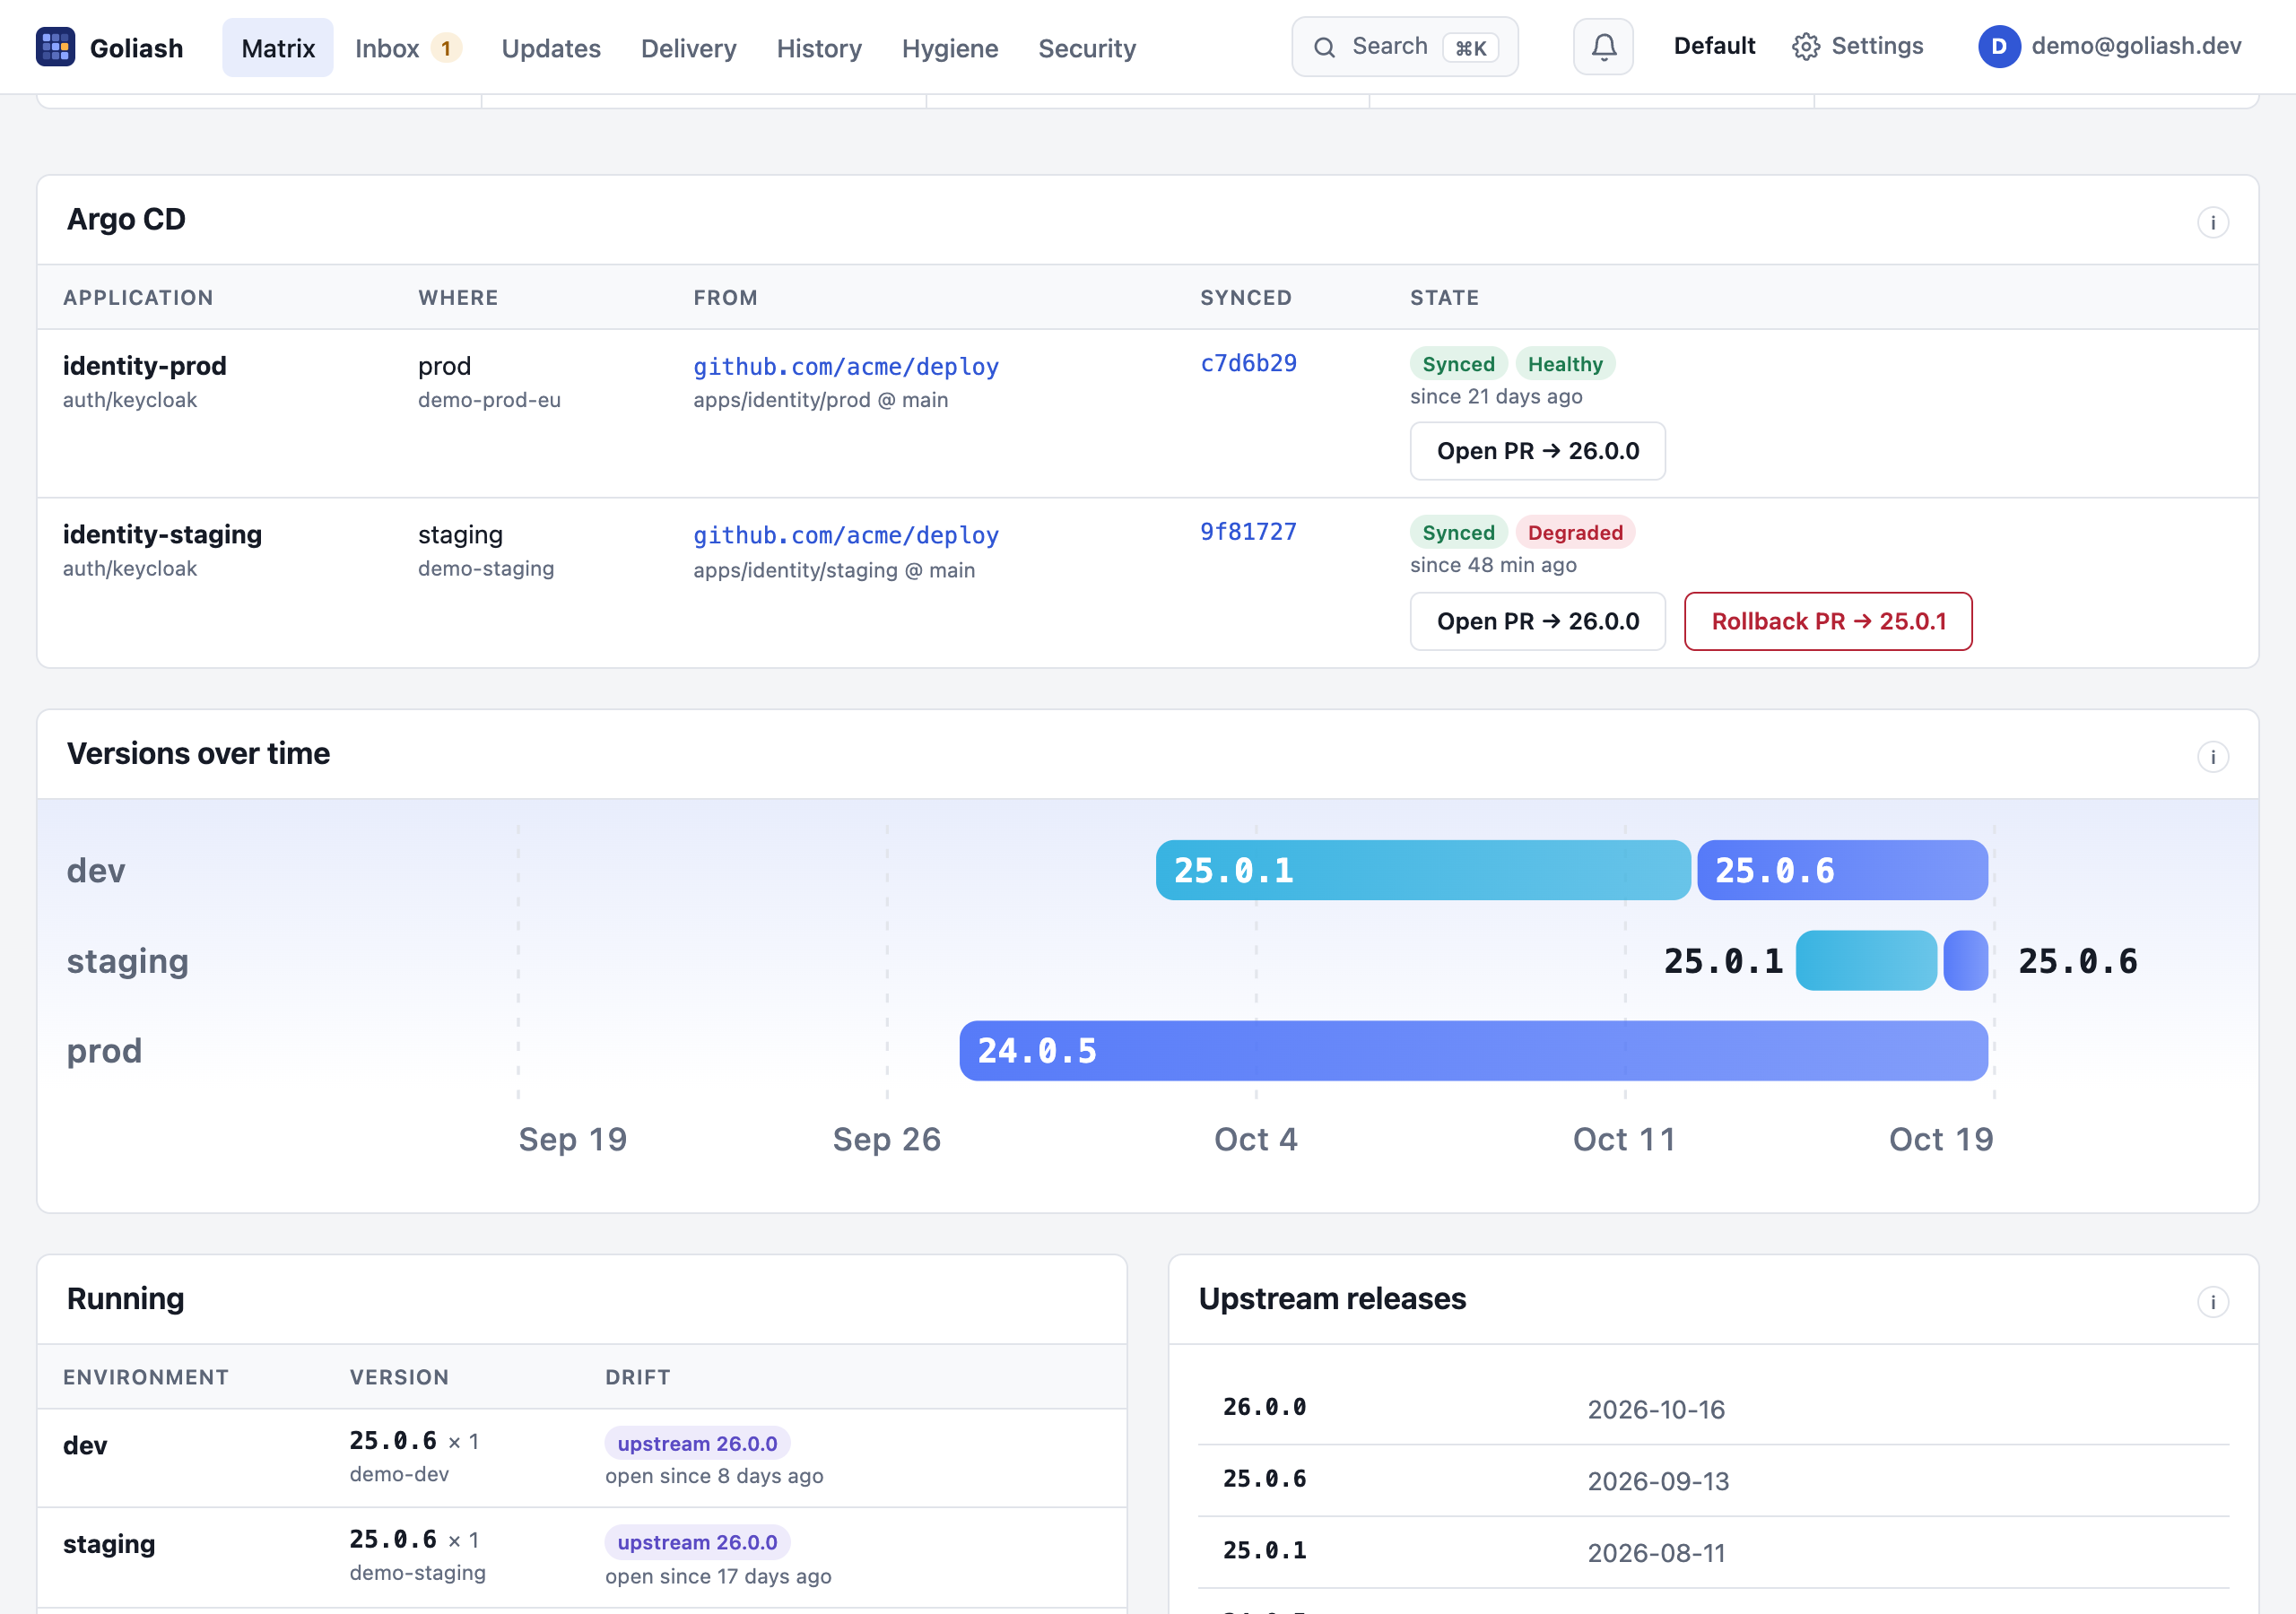Screen dimensions: 2296x1614
Task: Click the dev environment row in Running
Action: click(x=582, y=1458)
